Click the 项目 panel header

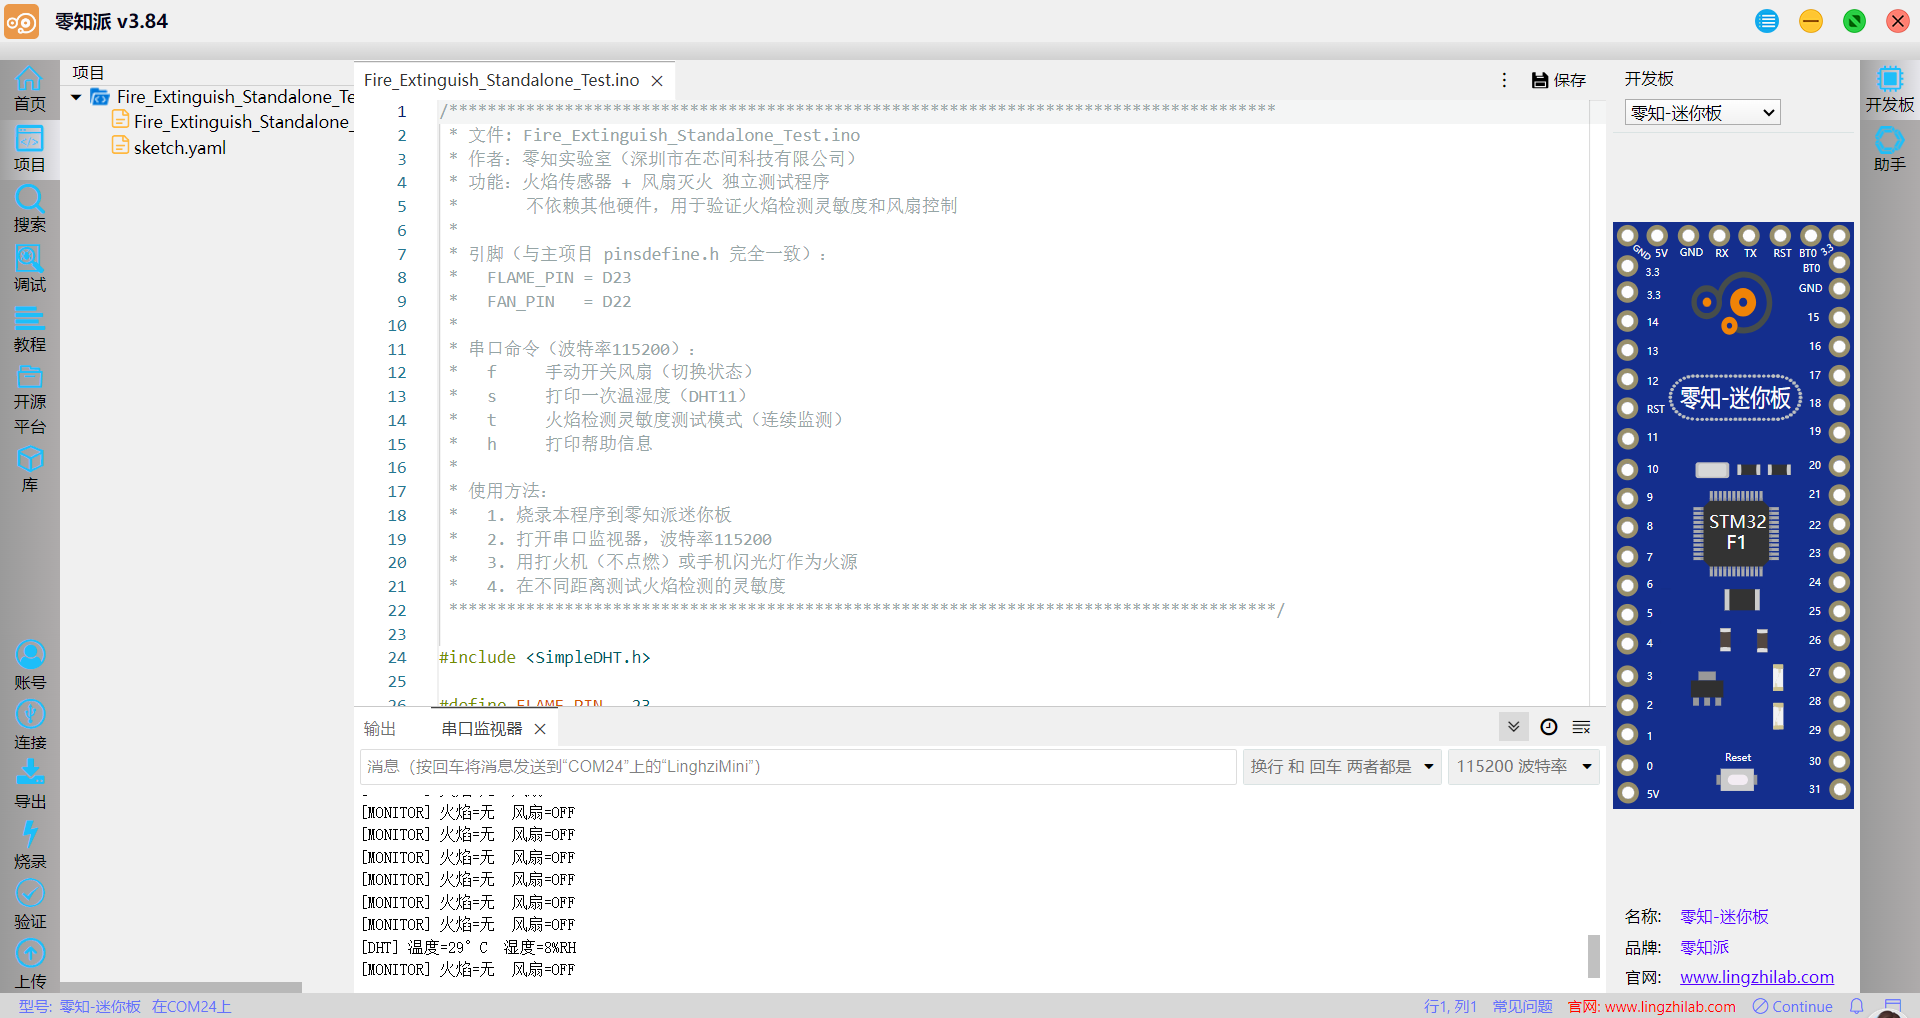click(88, 72)
